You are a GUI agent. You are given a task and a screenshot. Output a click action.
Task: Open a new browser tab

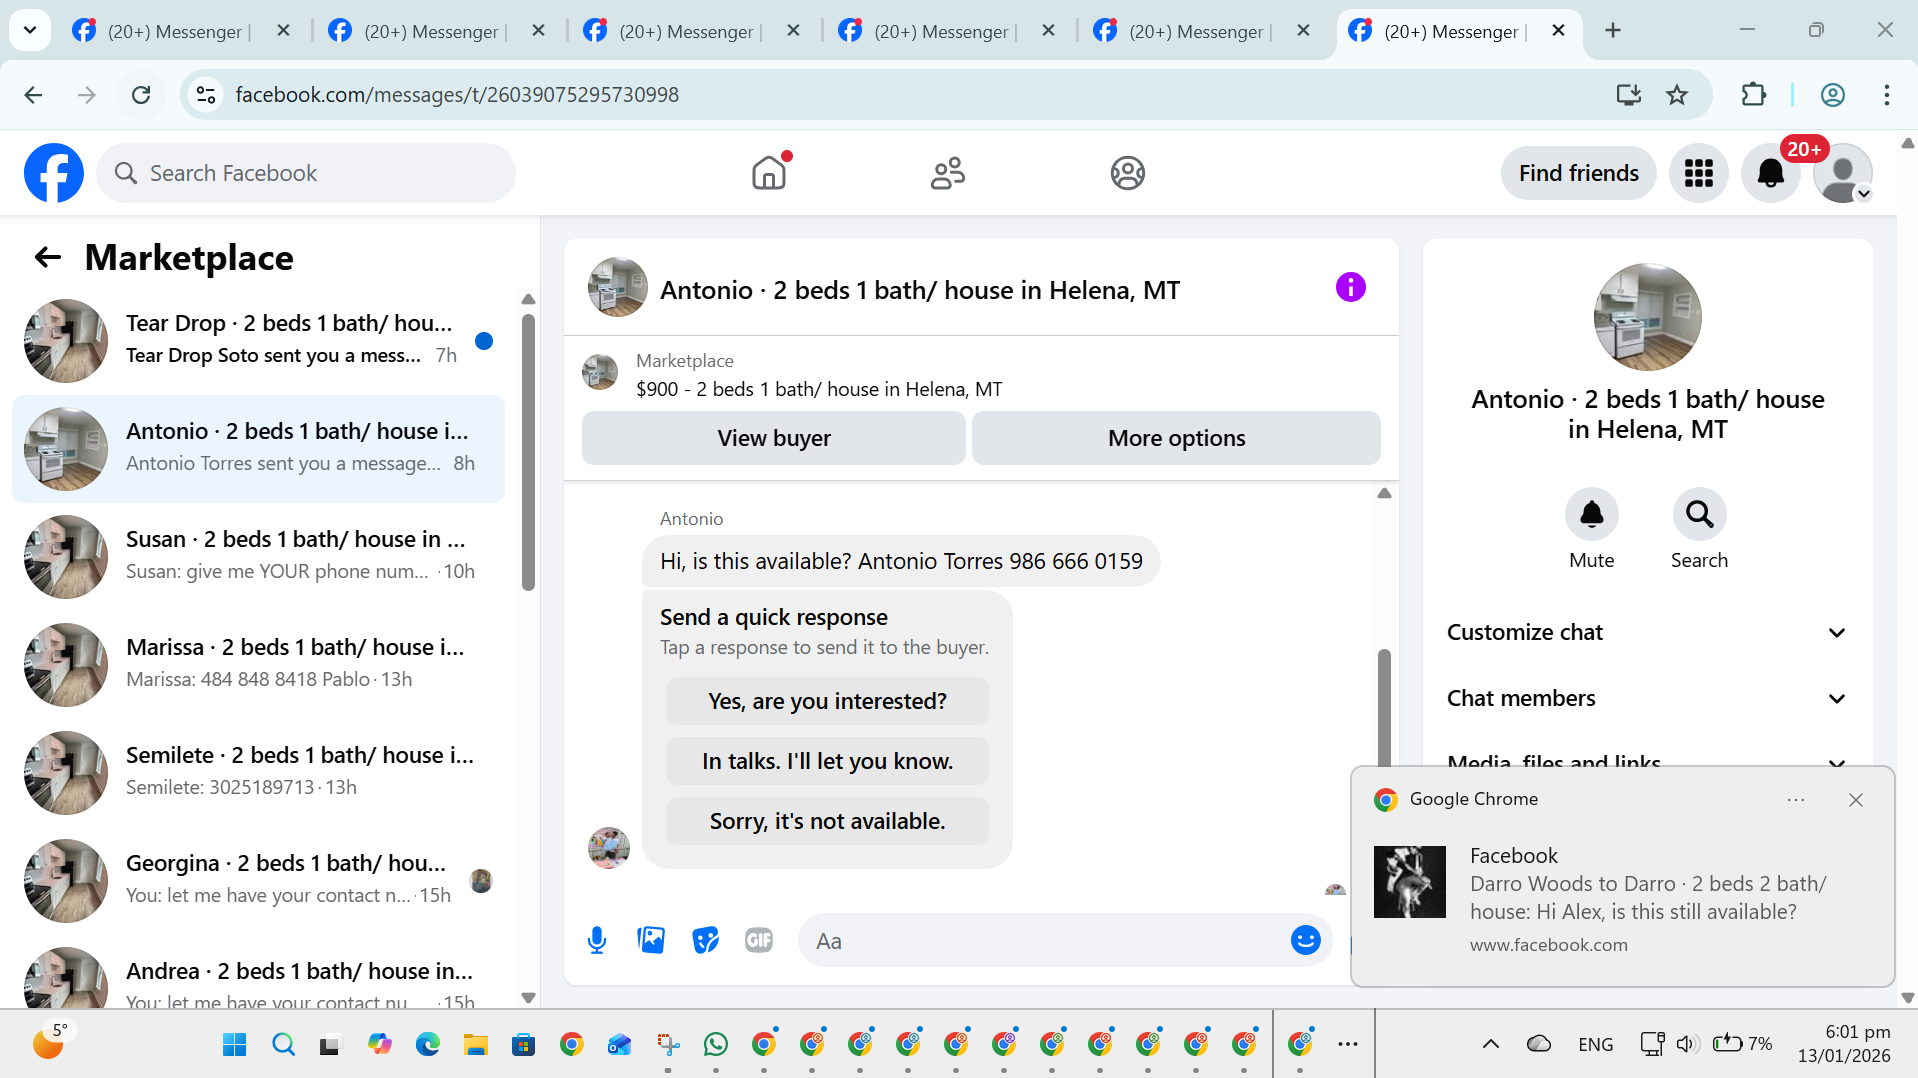tap(1612, 31)
